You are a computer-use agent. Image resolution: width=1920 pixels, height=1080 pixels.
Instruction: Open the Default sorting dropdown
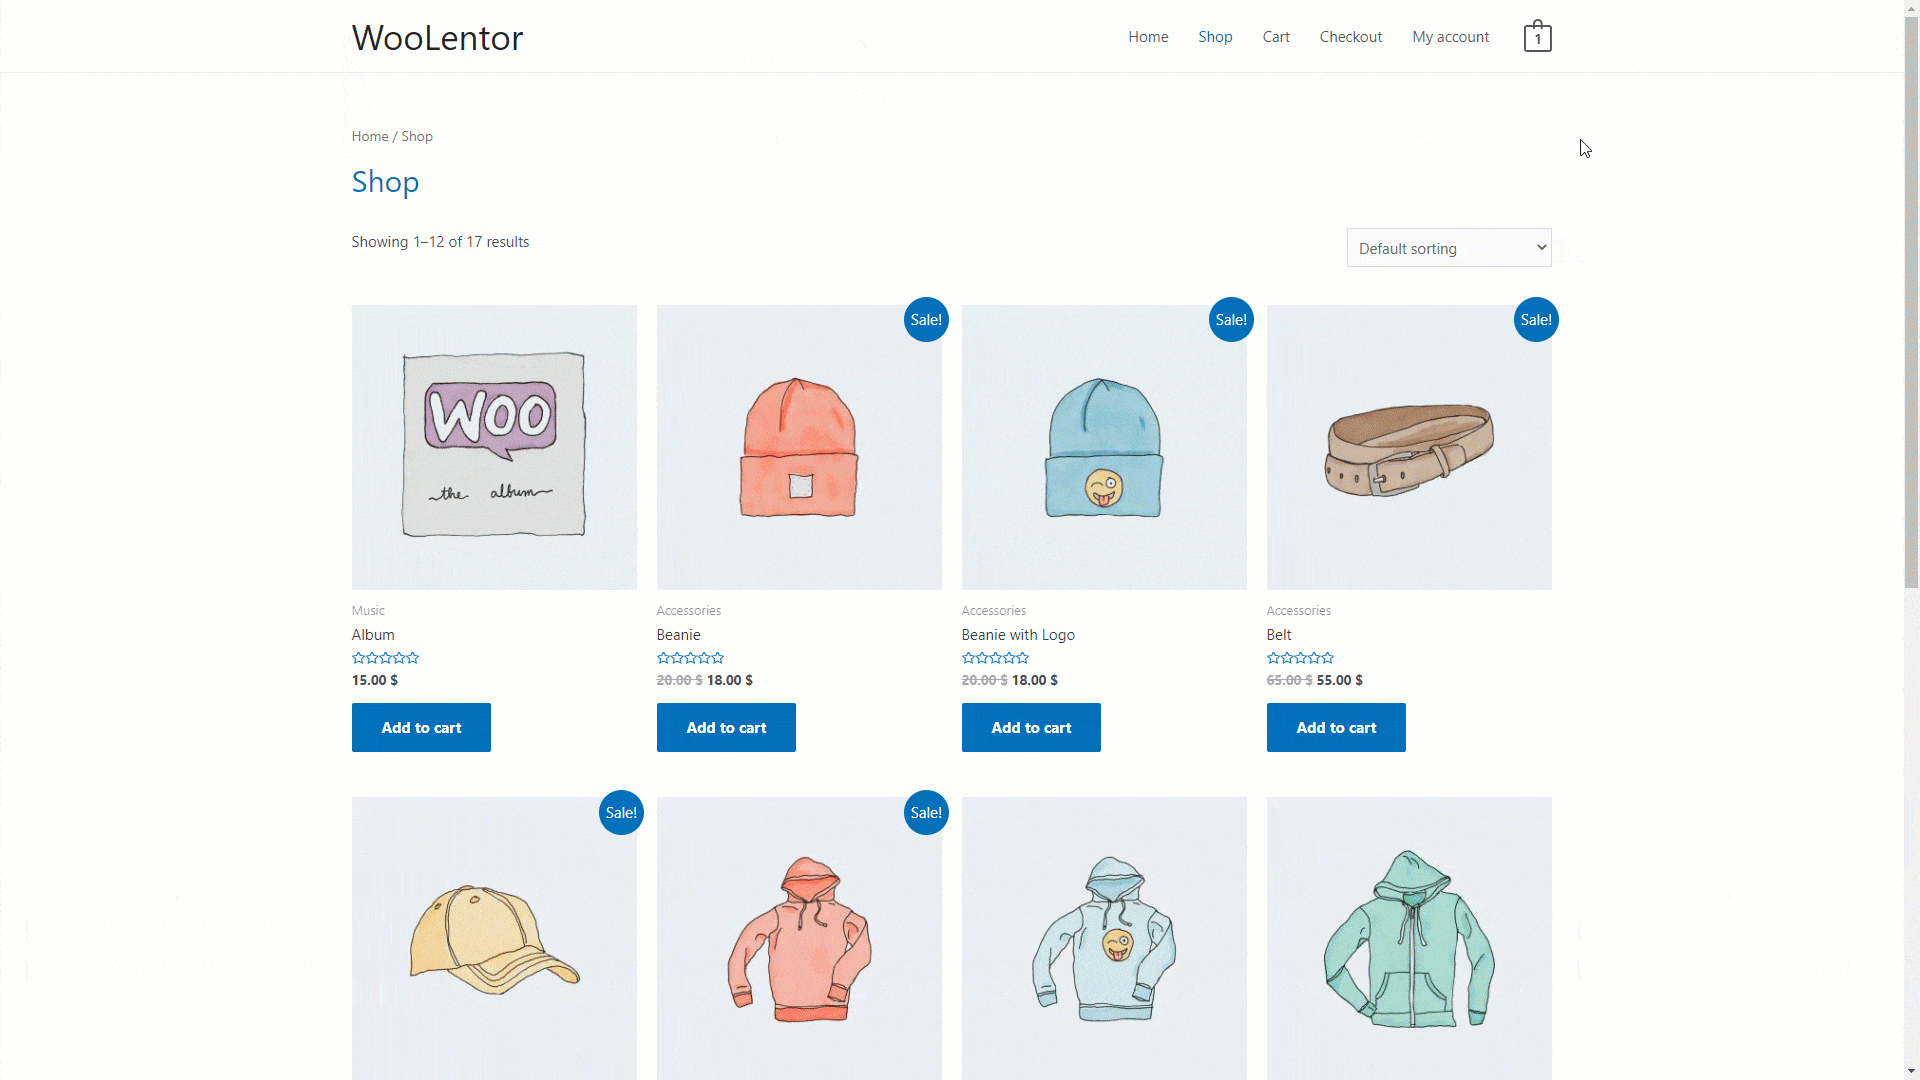[1449, 248]
